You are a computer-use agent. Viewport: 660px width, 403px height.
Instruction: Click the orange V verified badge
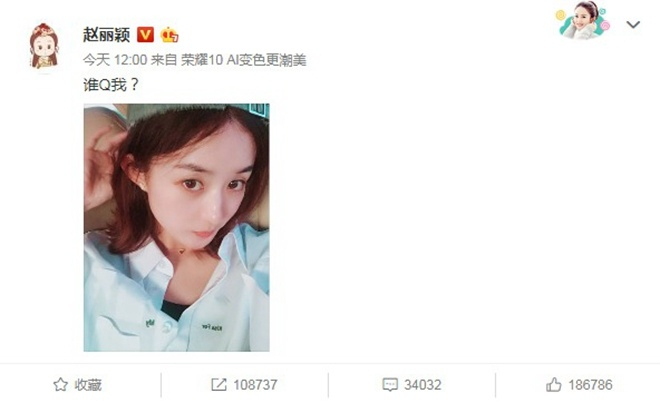[145, 35]
